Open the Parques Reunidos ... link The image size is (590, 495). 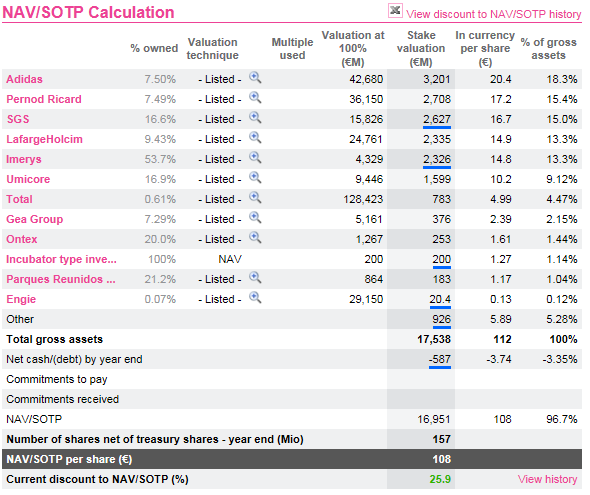tap(61, 279)
